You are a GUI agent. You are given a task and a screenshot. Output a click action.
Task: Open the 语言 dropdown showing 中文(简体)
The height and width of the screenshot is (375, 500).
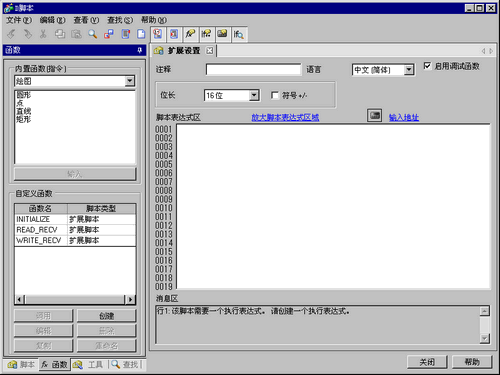pyautogui.click(x=409, y=70)
